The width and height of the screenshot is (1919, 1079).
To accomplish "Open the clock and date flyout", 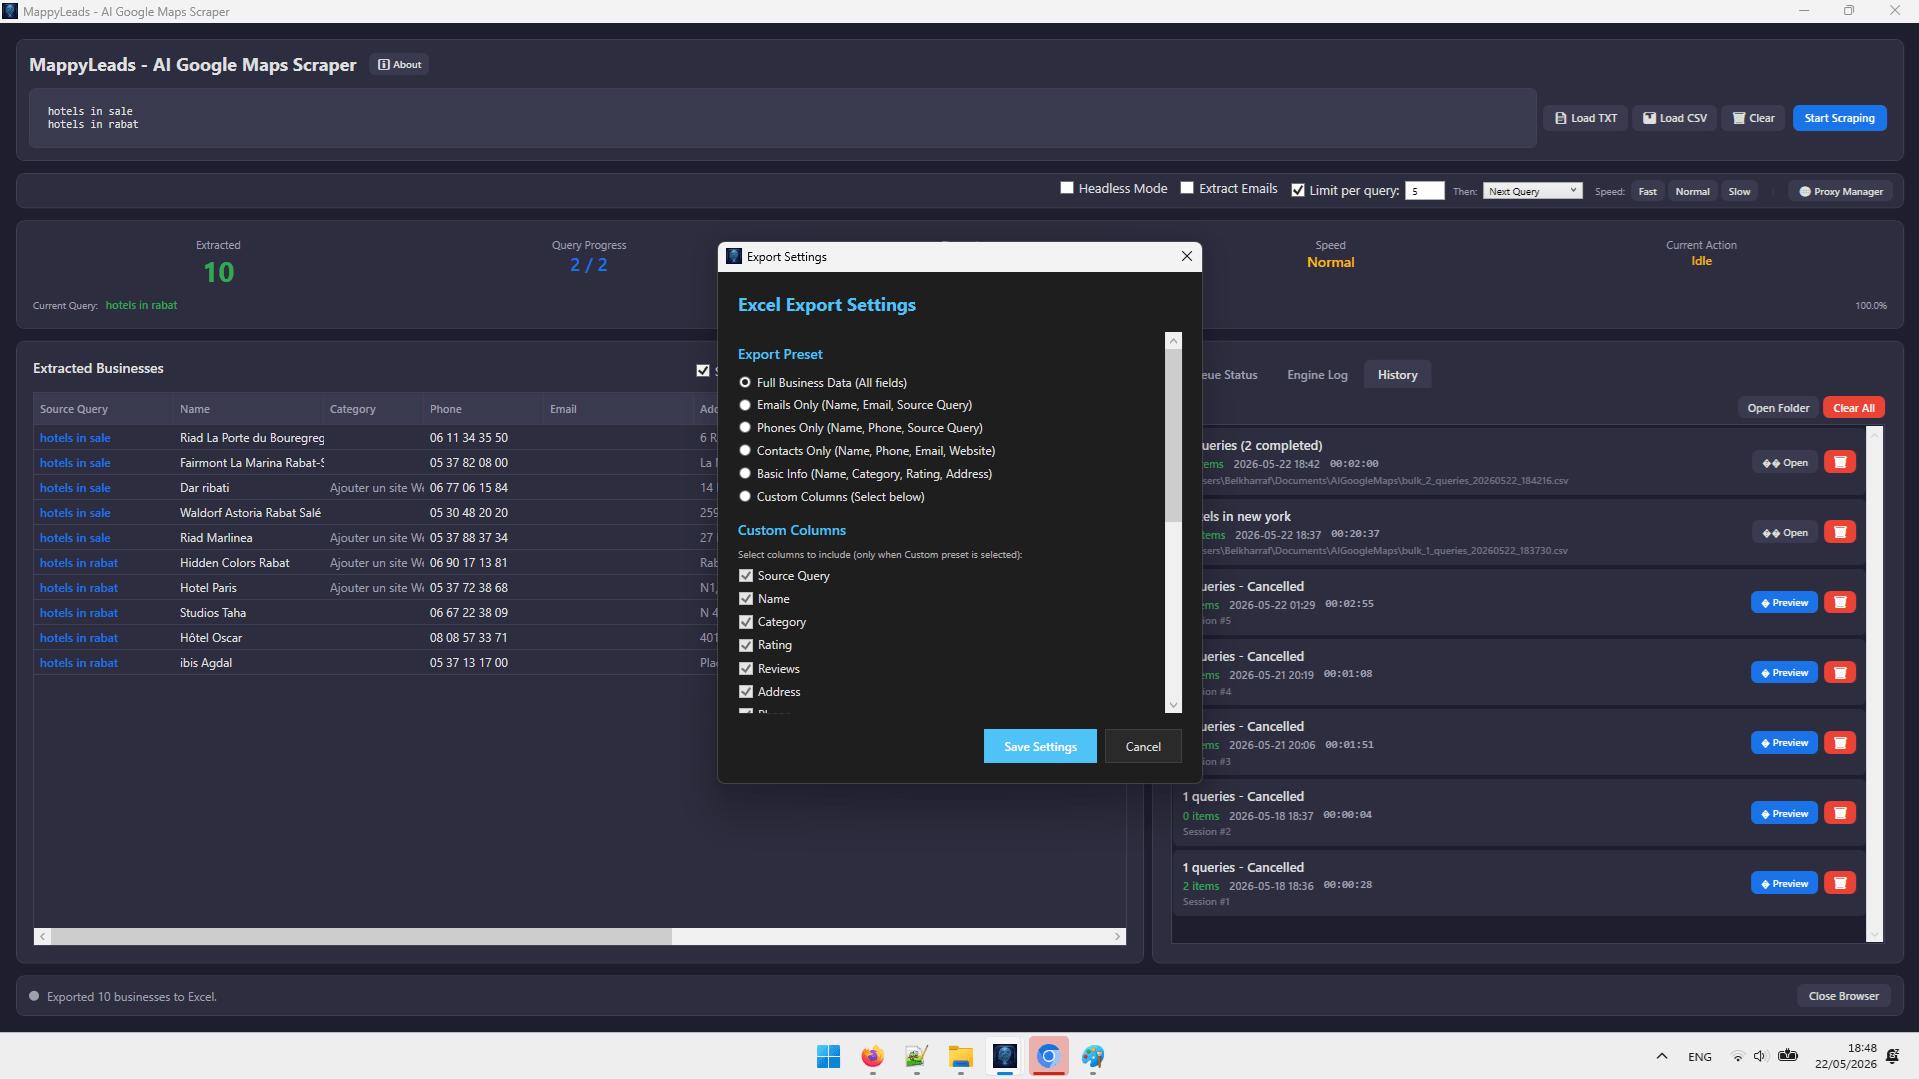I will click(1846, 1056).
